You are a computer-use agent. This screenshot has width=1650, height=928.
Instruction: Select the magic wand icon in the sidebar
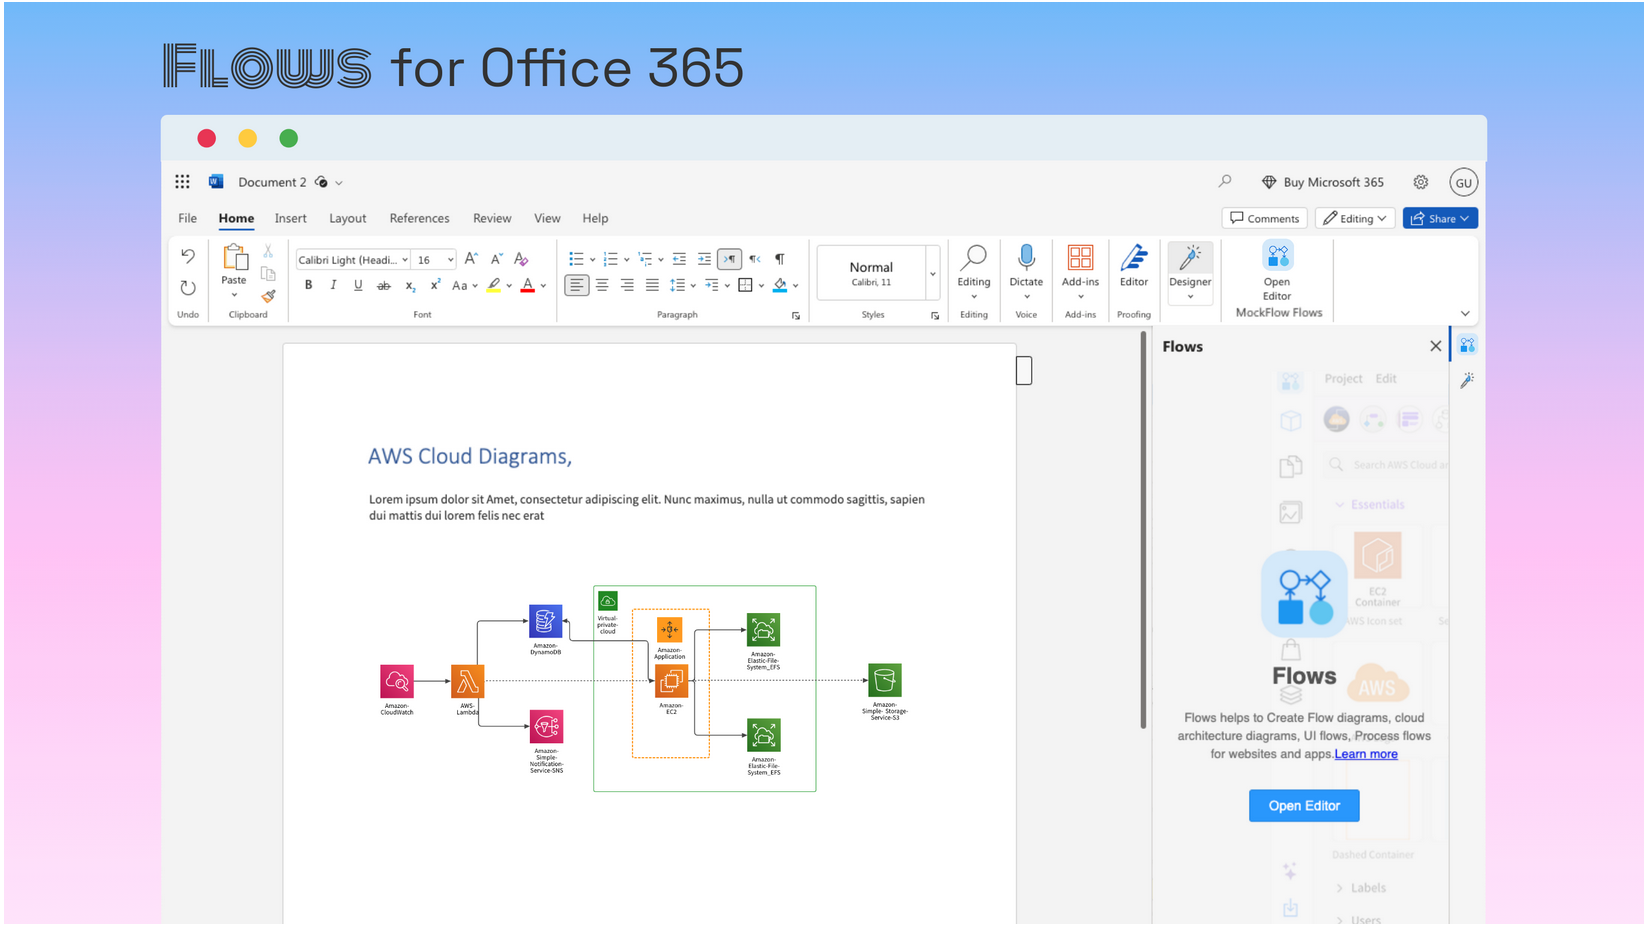[x=1467, y=380]
